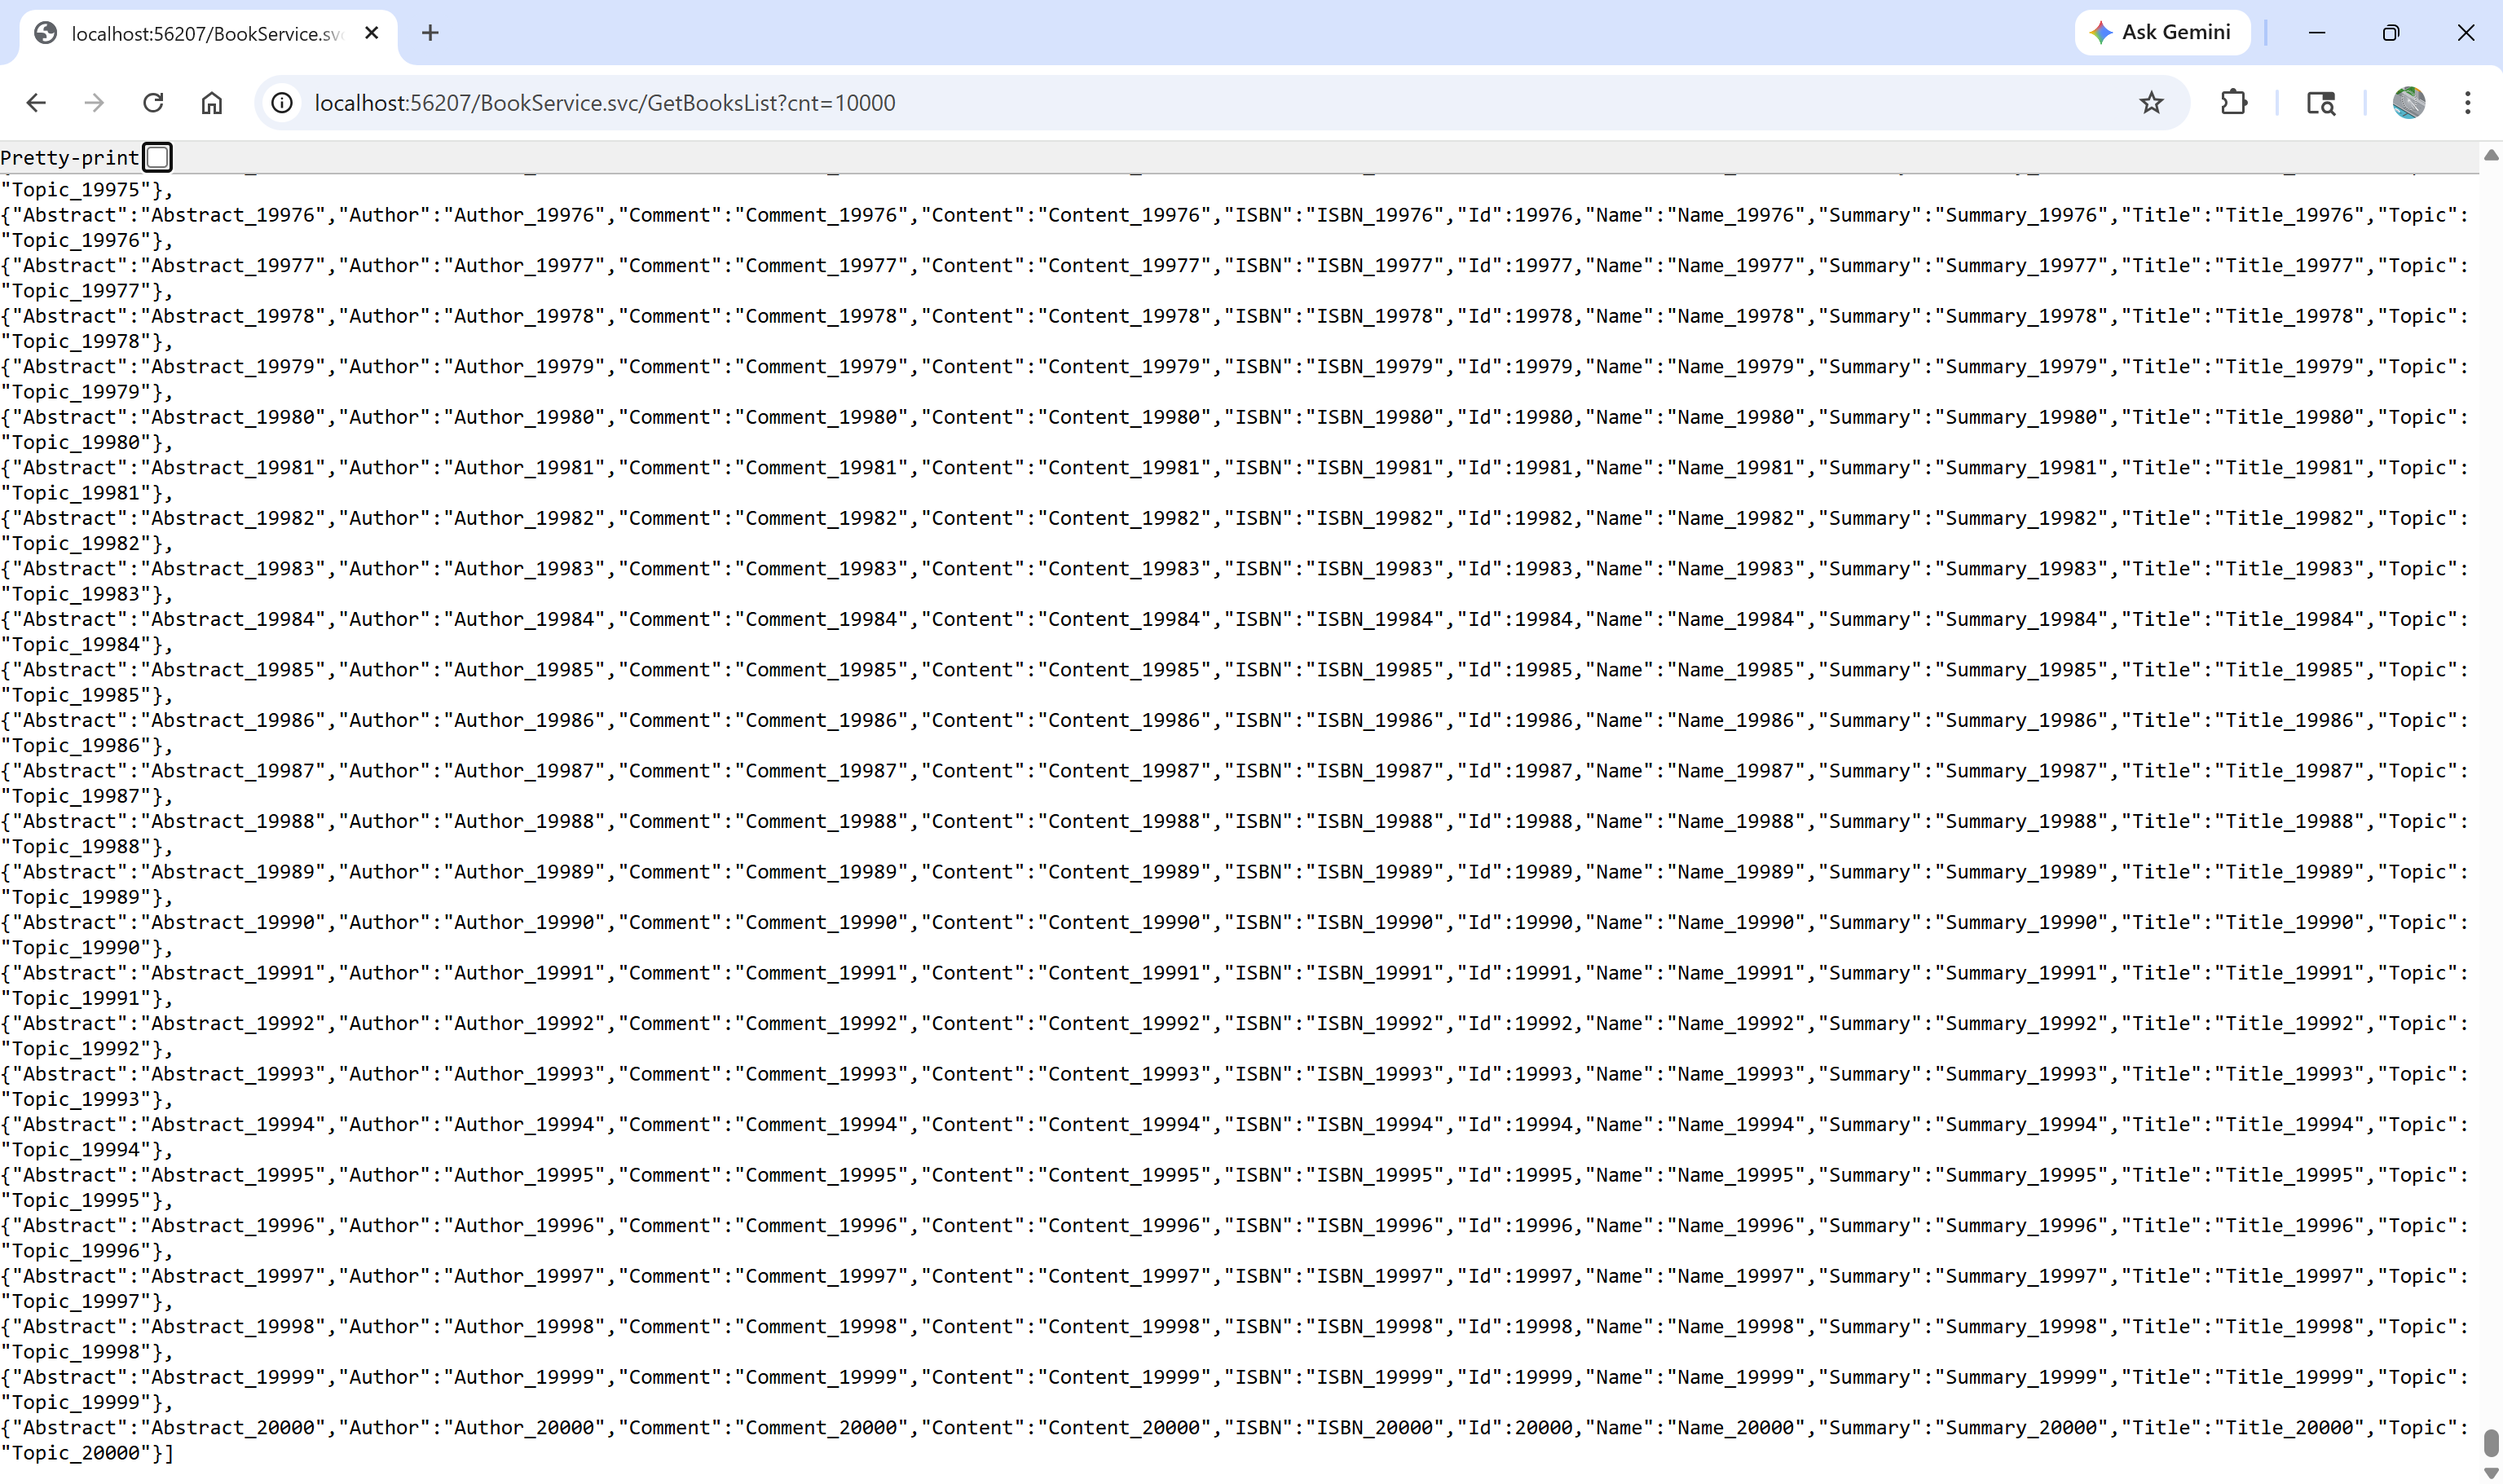The width and height of the screenshot is (2503, 1484).
Task: Open a new tab with plus
Action: click(430, 33)
